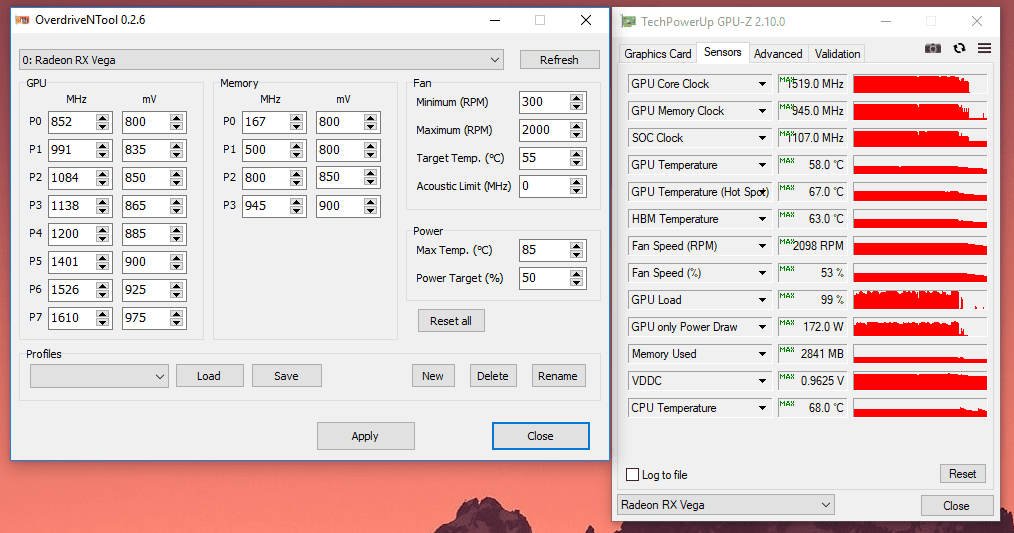Click Close button in OverdriveNTool
Screen dimensions: 1014x533
(540, 436)
